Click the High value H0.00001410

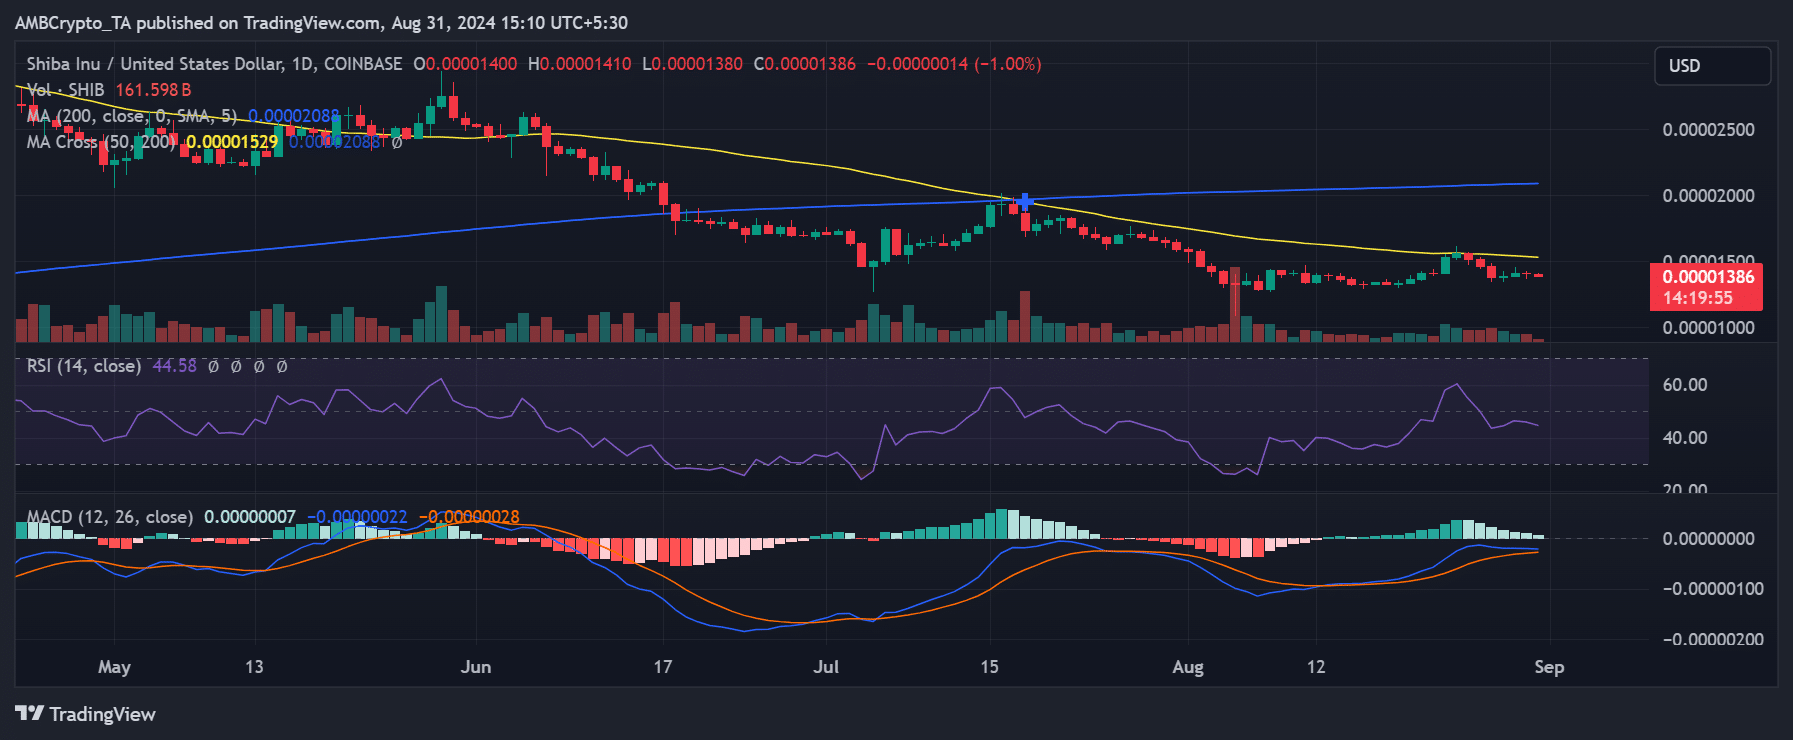tap(579, 64)
